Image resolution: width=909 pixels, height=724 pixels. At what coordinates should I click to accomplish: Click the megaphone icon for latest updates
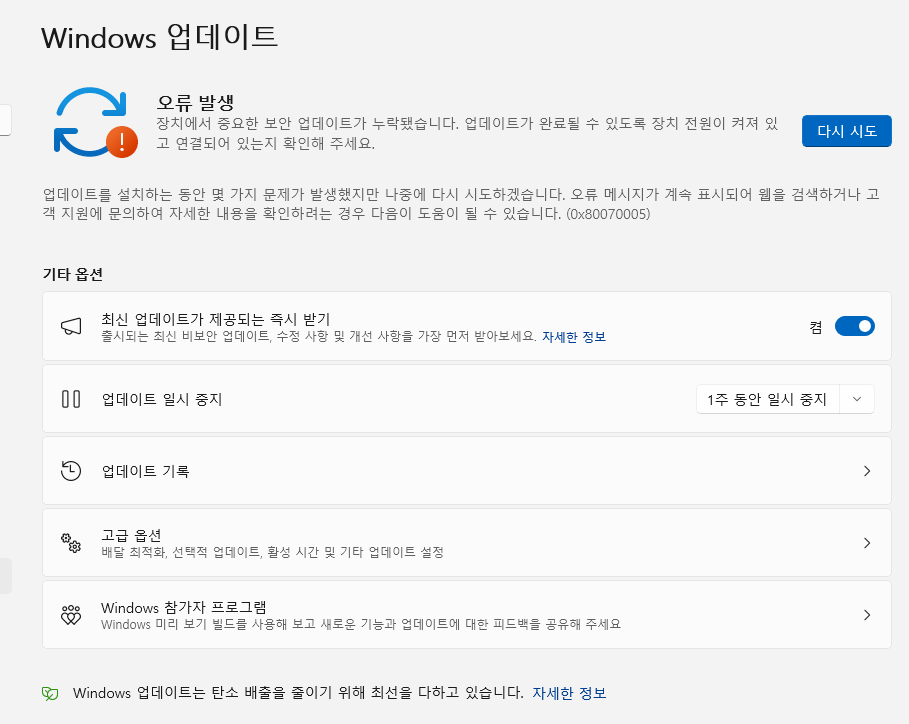[71, 326]
